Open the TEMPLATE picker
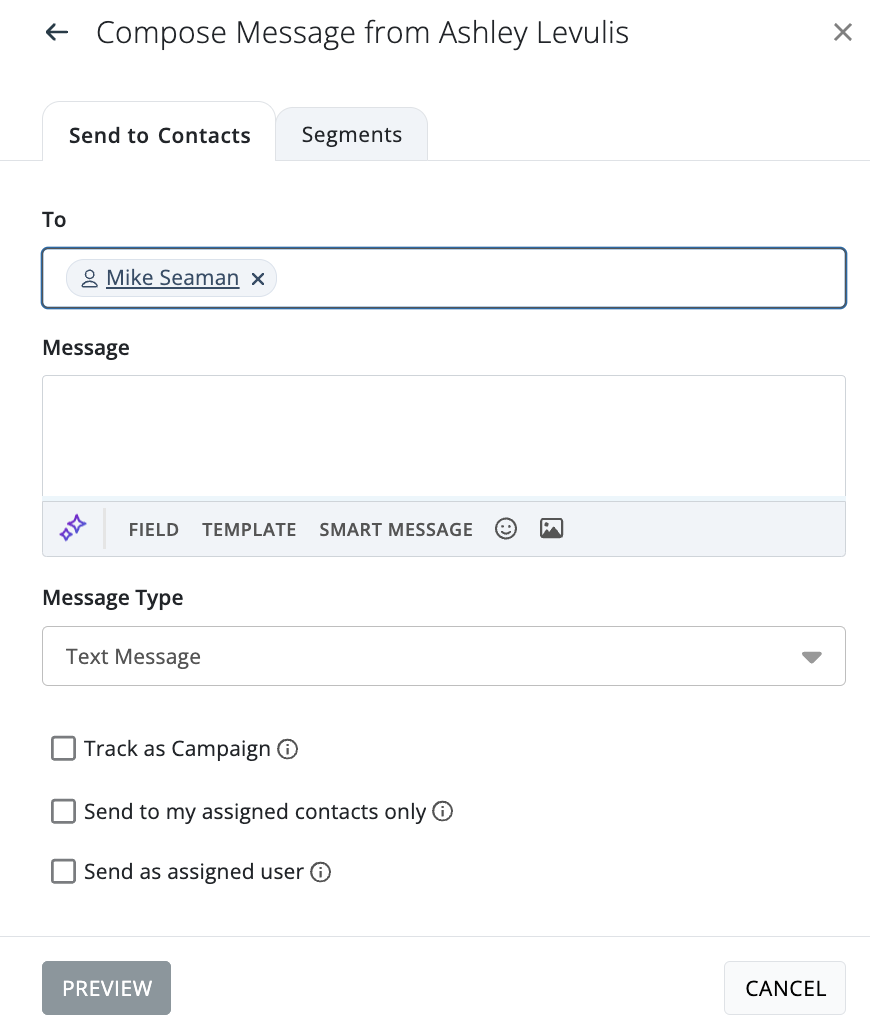This screenshot has width=870, height=1030. coord(249,530)
